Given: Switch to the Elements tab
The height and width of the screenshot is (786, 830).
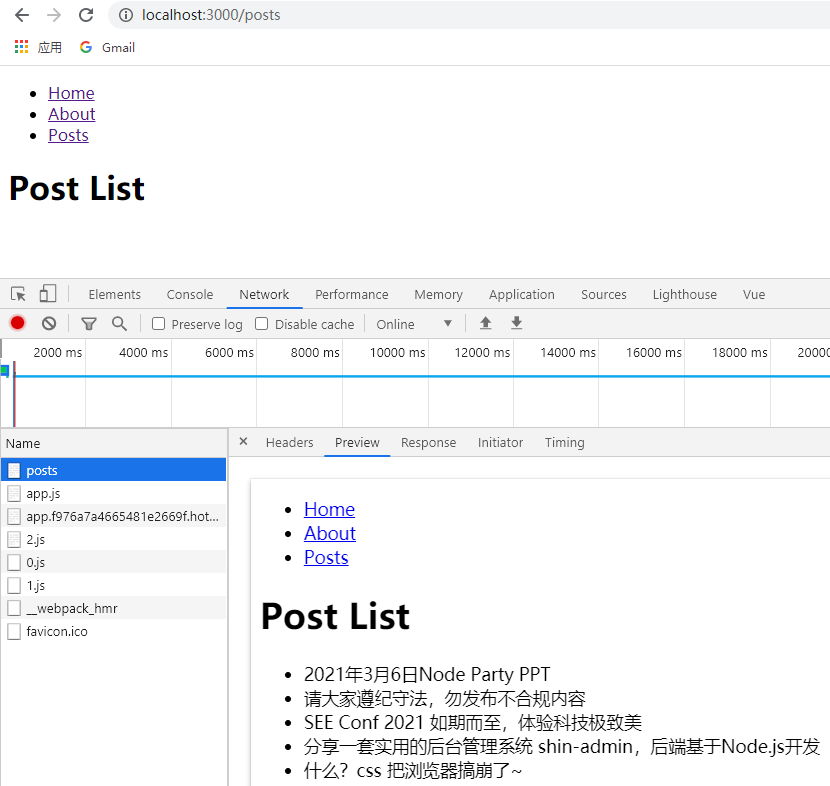Looking at the screenshot, I should (114, 294).
